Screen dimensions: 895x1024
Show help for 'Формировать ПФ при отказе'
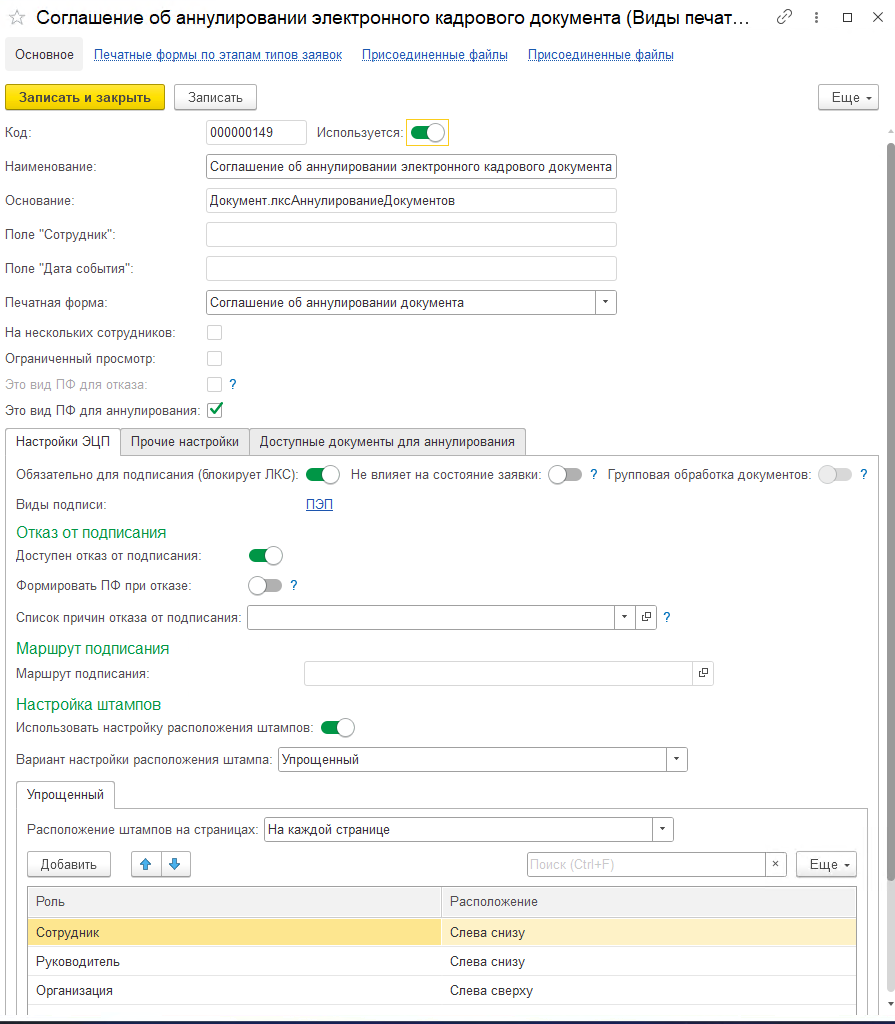(x=294, y=586)
